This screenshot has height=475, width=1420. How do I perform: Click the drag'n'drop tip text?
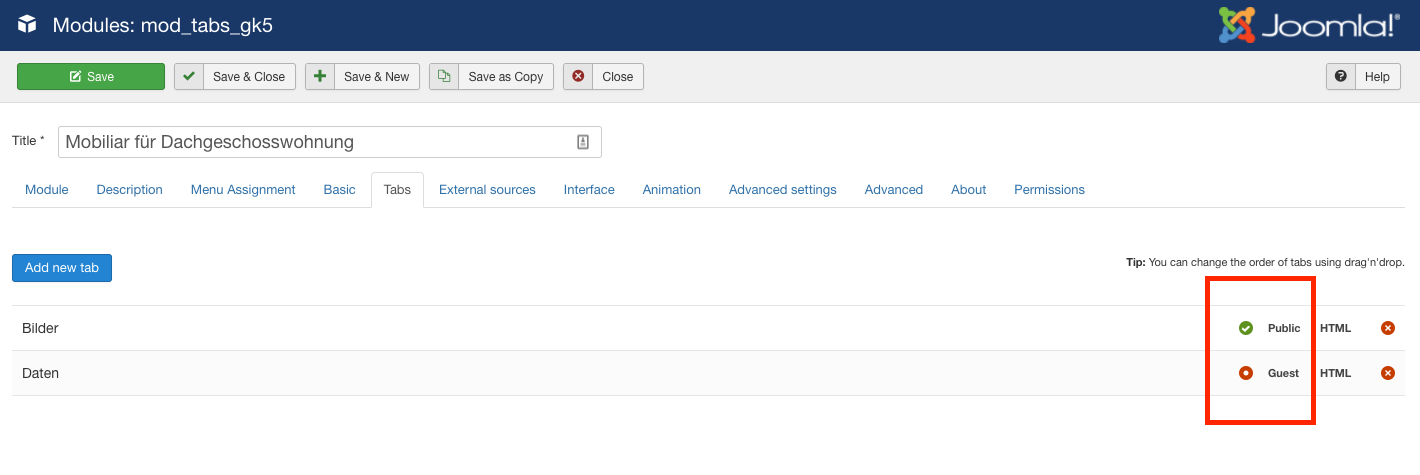point(1265,262)
